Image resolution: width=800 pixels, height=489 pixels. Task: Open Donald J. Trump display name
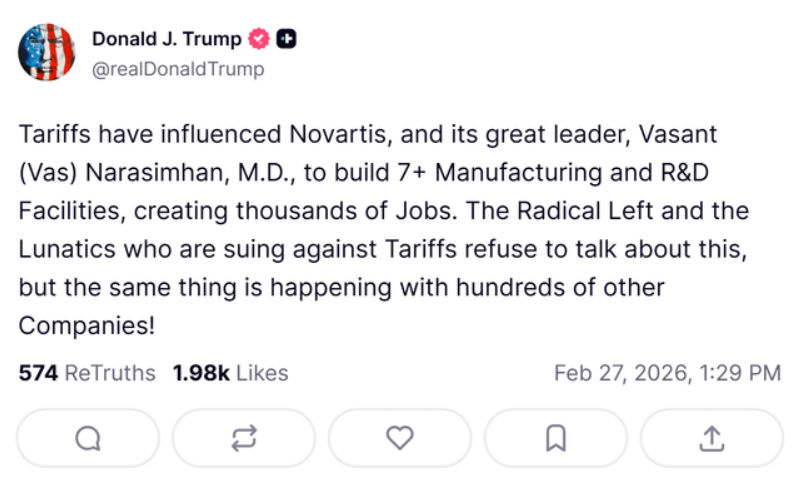coord(166,40)
